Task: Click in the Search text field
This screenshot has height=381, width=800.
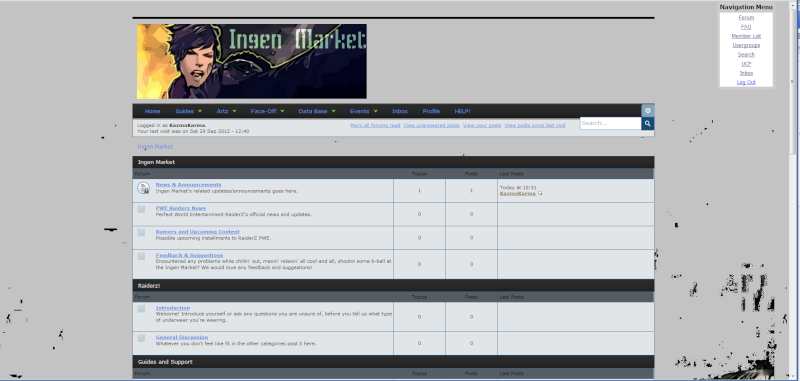Action: (610, 123)
